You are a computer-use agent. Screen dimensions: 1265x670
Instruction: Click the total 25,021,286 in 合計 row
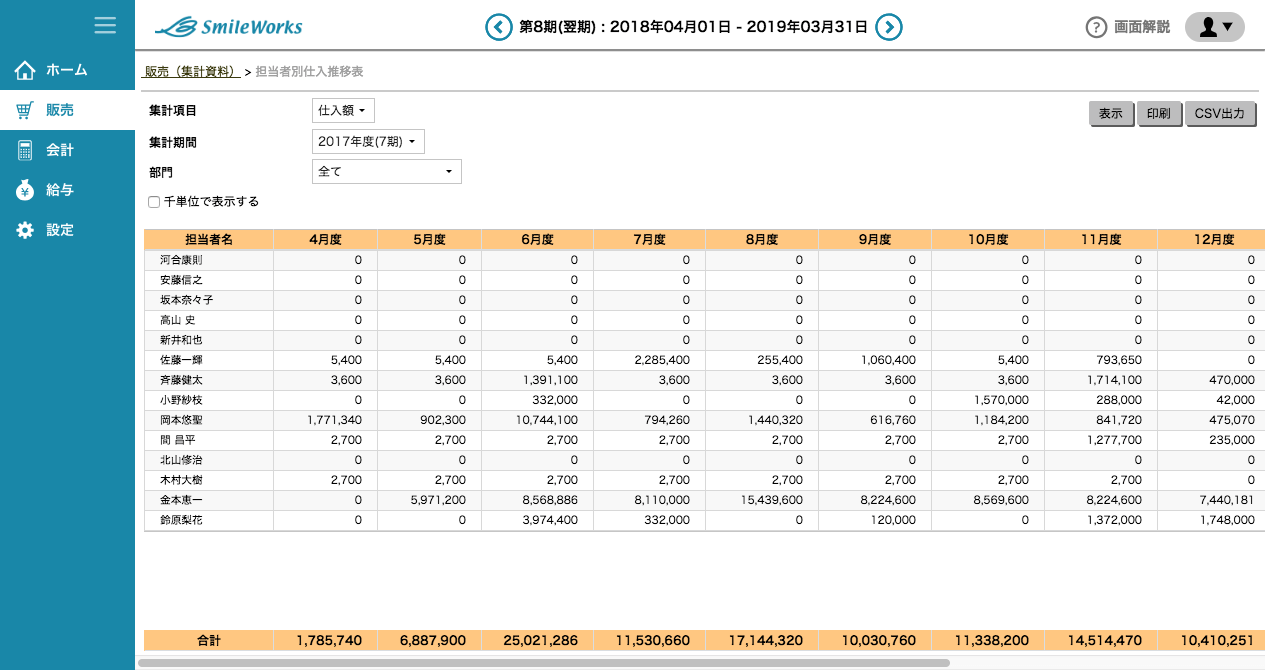click(x=541, y=640)
